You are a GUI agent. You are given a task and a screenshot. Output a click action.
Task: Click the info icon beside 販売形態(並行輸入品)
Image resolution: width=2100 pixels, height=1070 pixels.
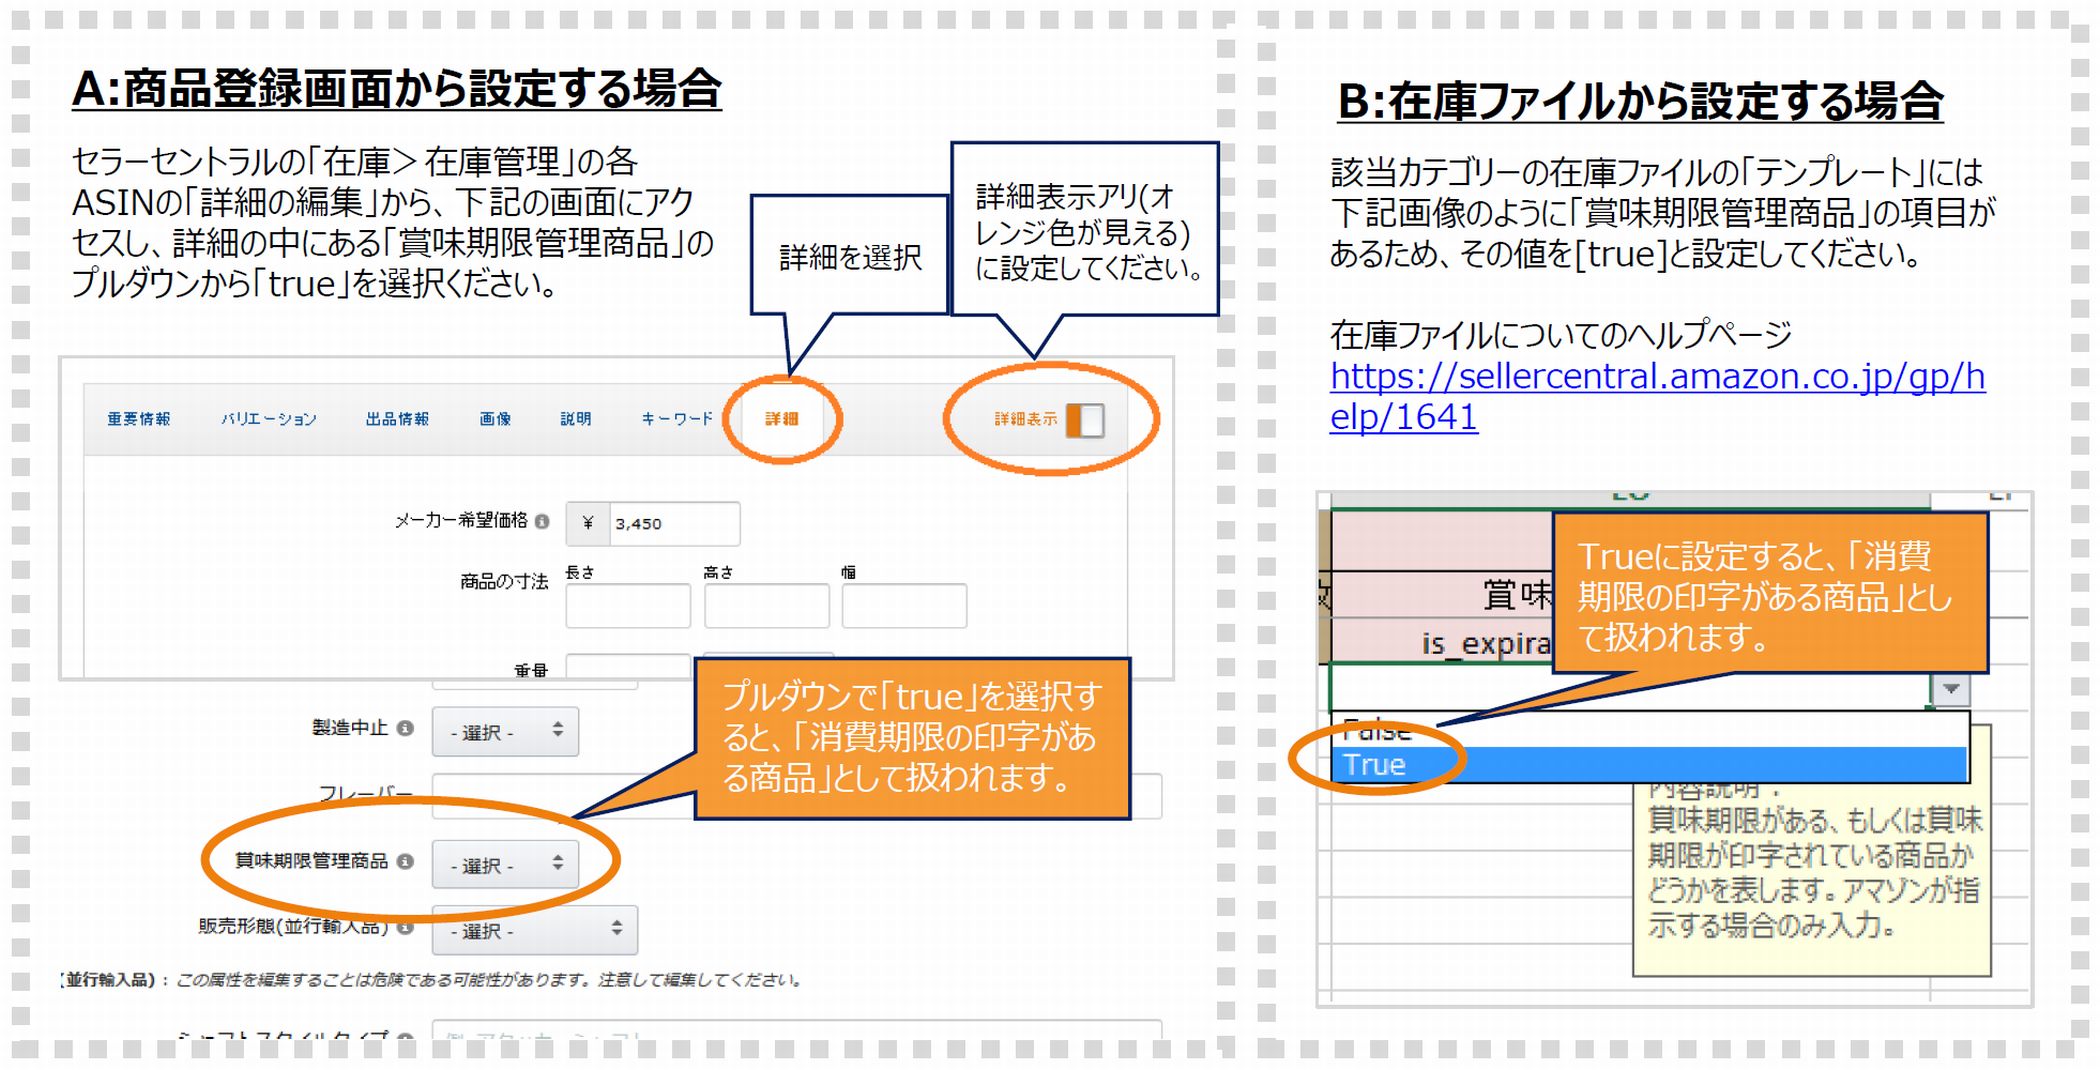coord(405,927)
